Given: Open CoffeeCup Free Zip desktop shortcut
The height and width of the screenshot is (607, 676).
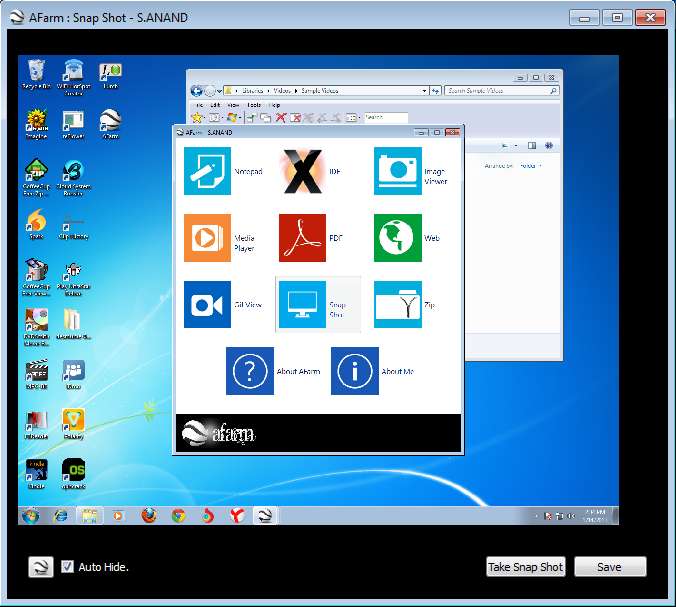Looking at the screenshot, I should click(36, 177).
